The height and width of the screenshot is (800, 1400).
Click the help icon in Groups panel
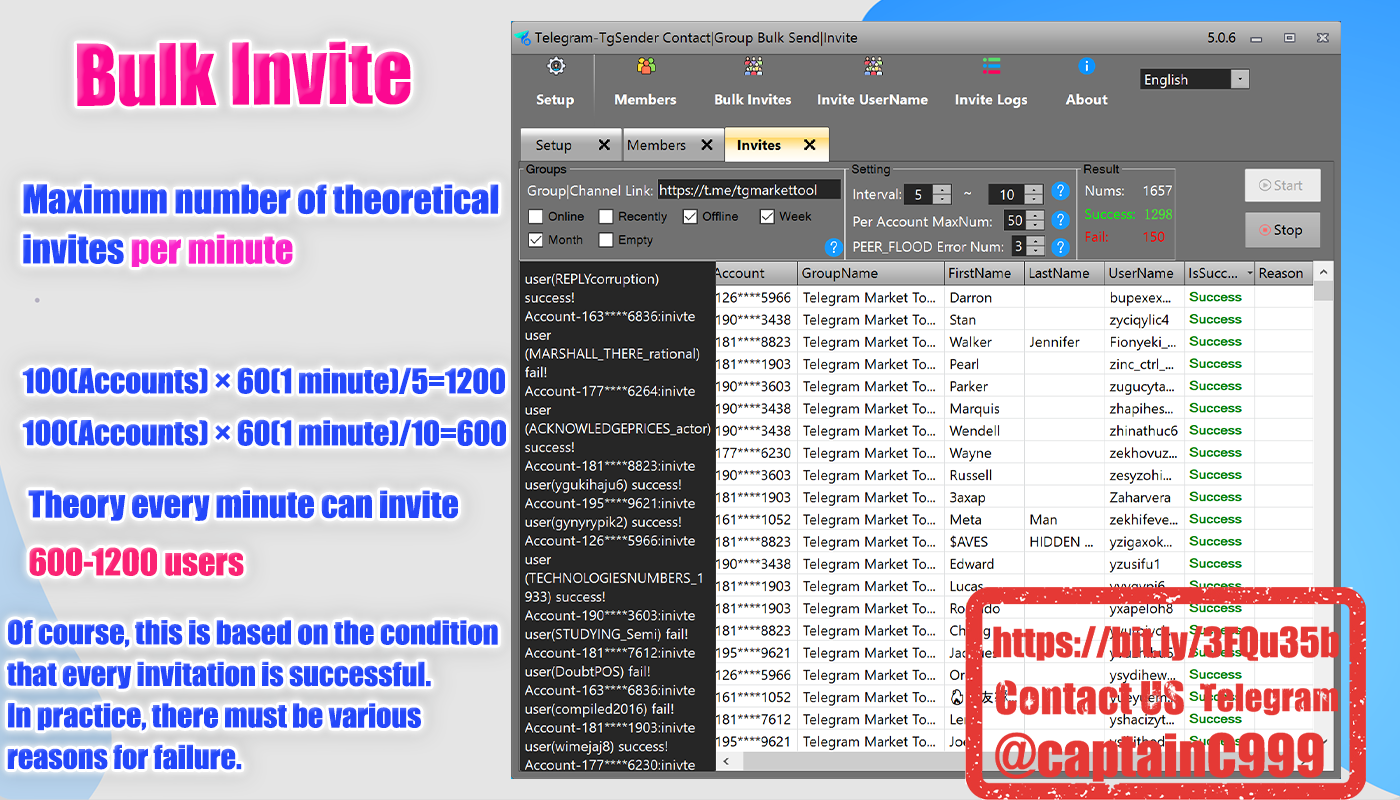tap(832, 247)
